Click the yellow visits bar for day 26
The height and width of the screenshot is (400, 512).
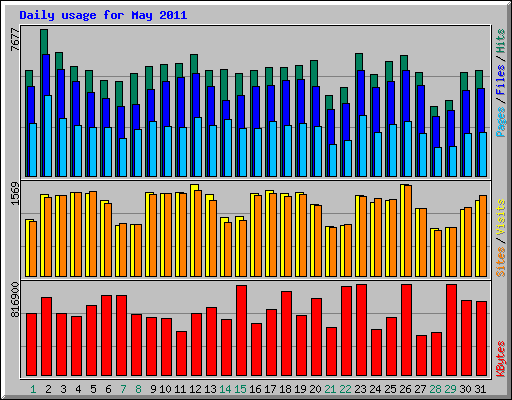click(x=403, y=231)
